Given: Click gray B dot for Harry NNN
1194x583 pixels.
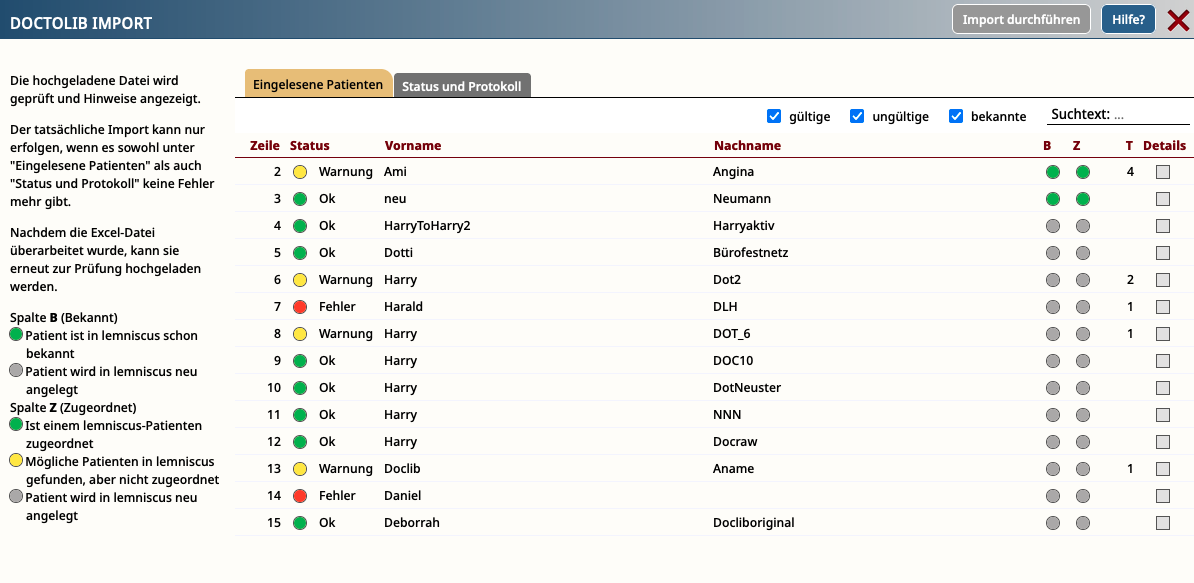Looking at the screenshot, I should [x=1053, y=415].
